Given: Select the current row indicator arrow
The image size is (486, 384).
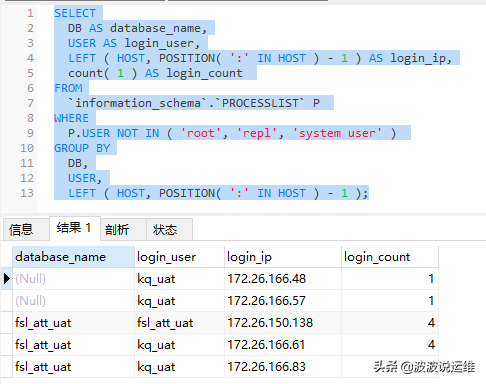Looking at the screenshot, I should pyautogui.click(x=6, y=278).
